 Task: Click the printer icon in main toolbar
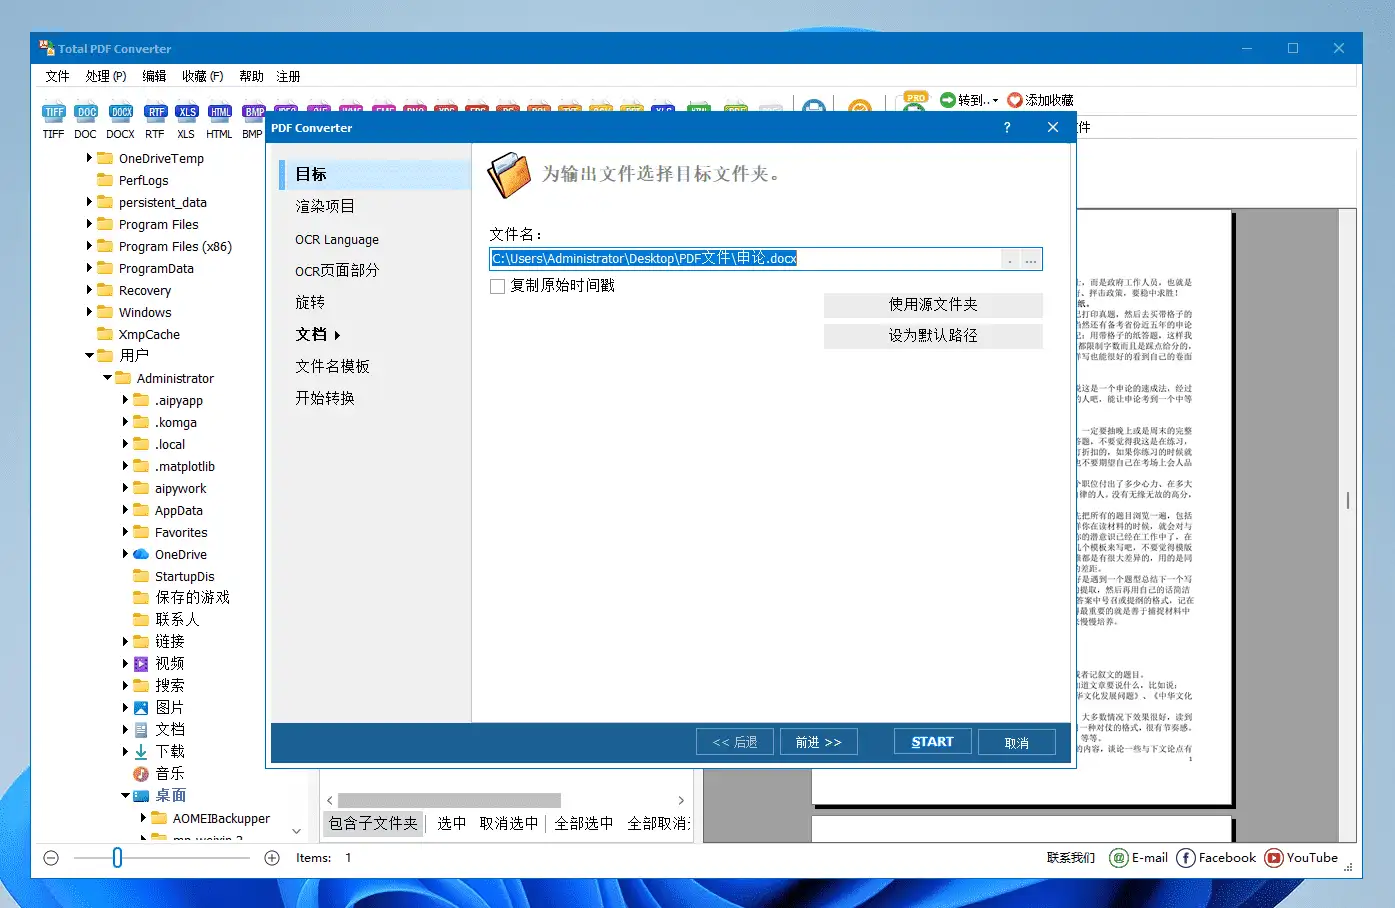[x=814, y=107]
